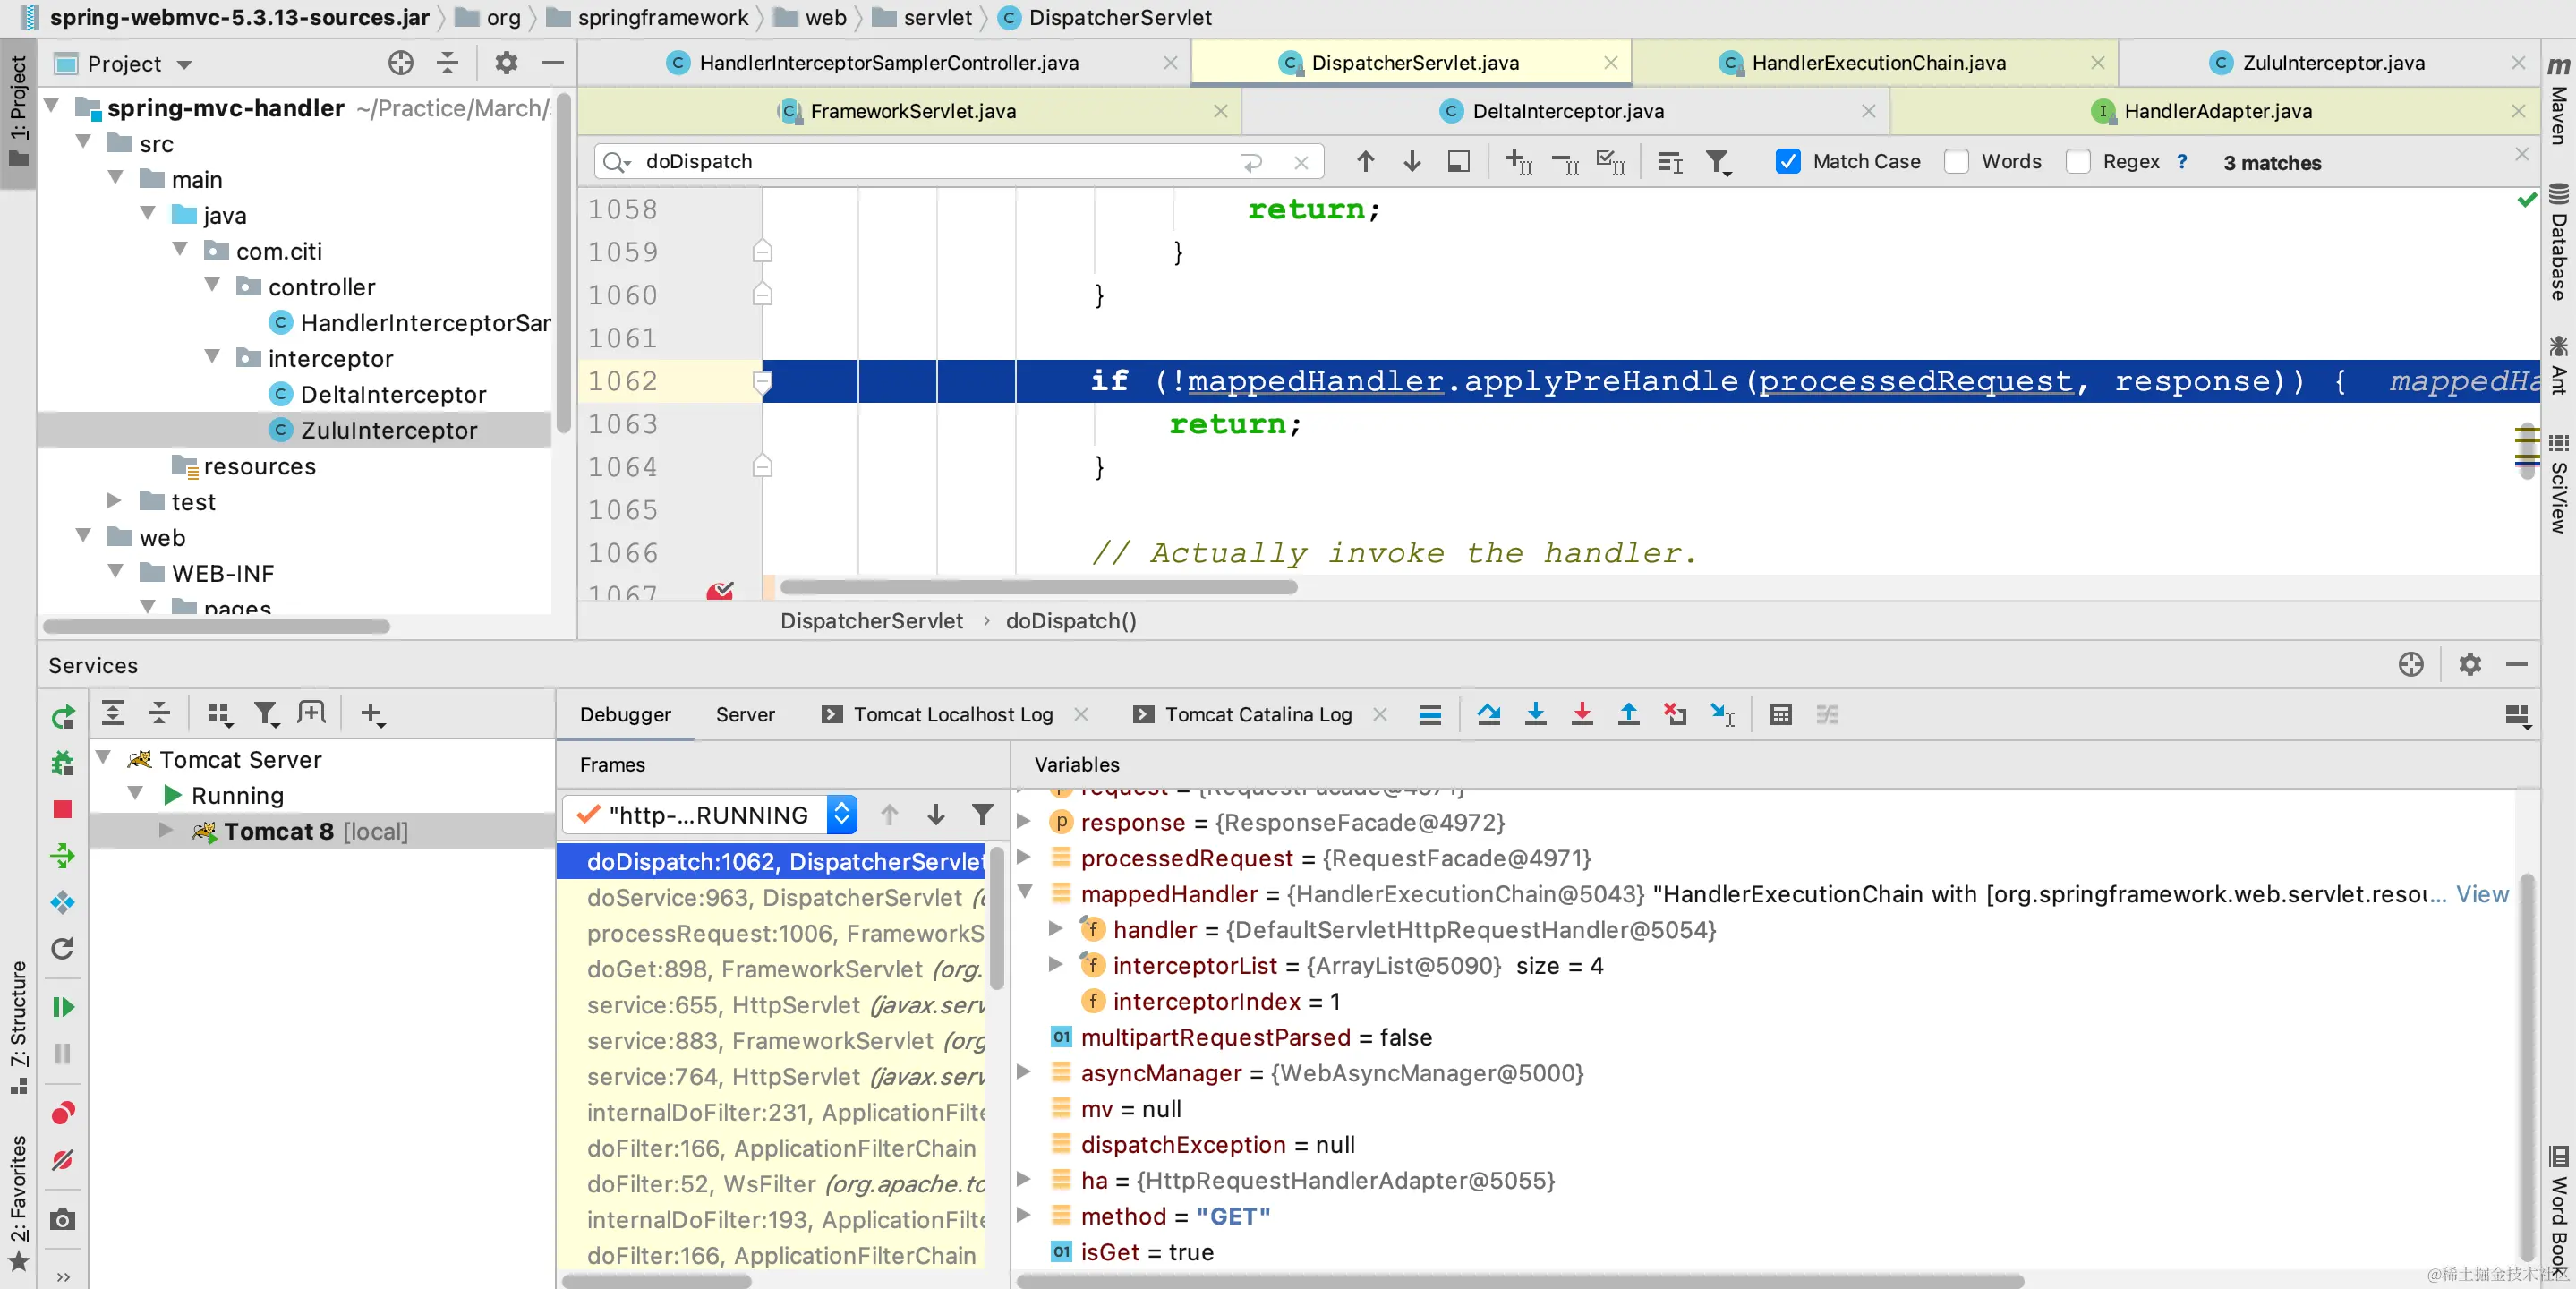
Task: Expand the test folder
Action: [115, 501]
